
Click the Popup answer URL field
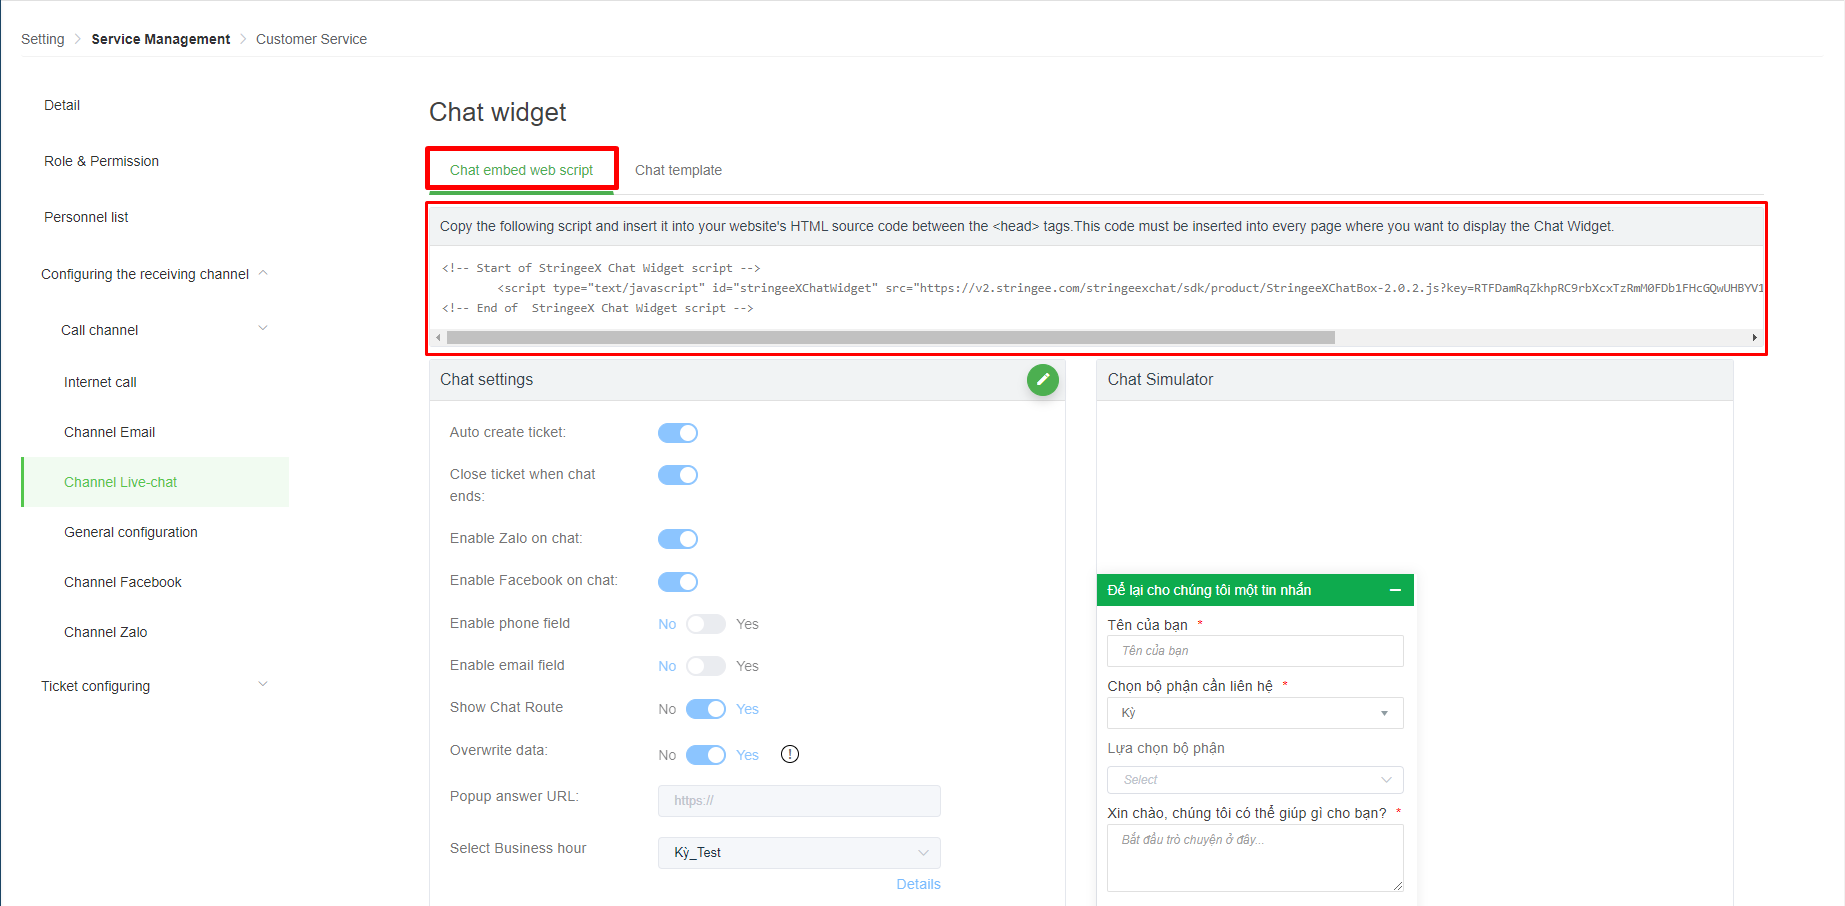coord(798,801)
